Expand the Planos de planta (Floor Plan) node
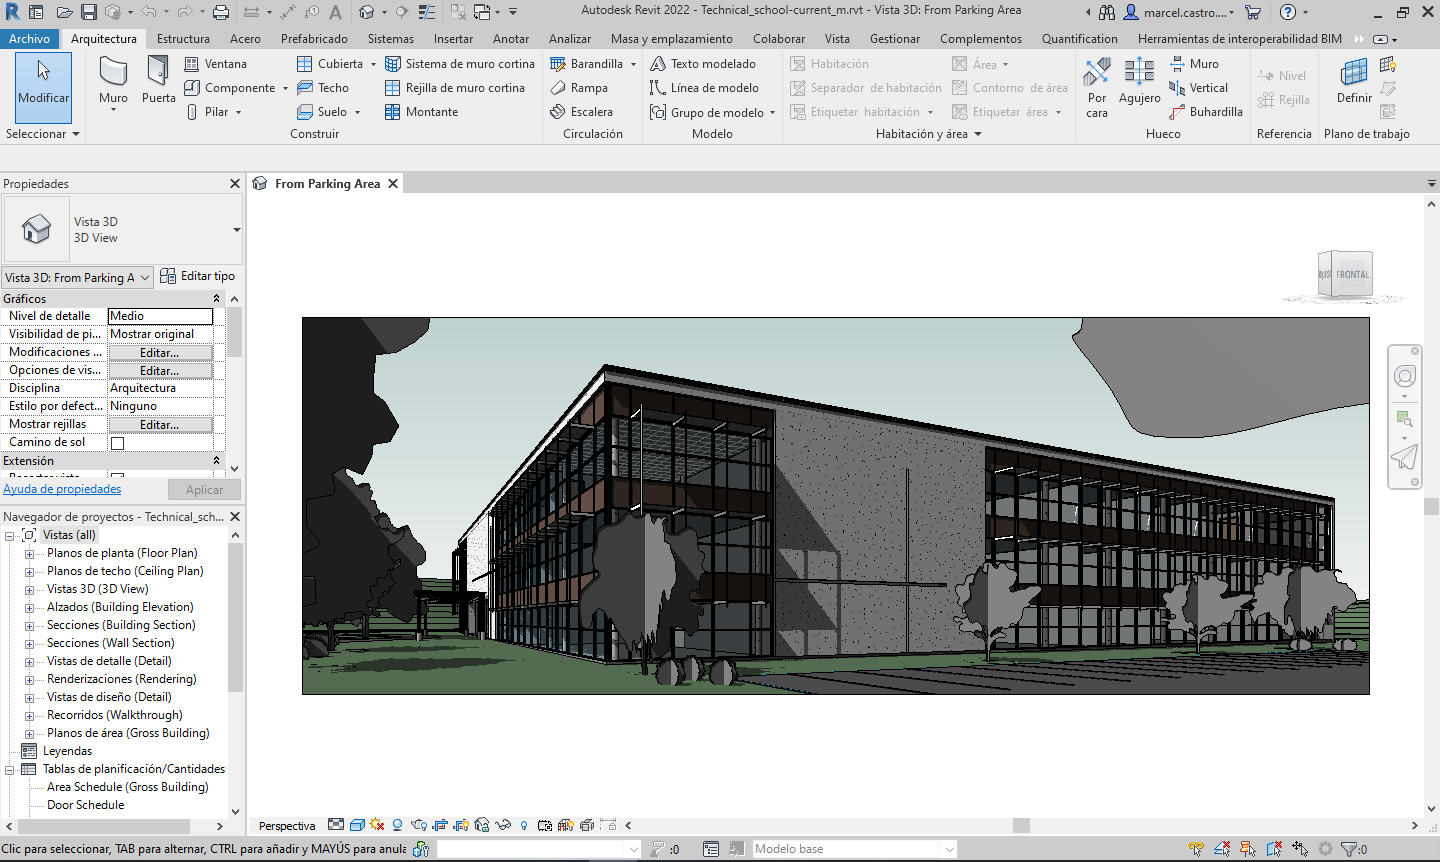 pos(29,553)
